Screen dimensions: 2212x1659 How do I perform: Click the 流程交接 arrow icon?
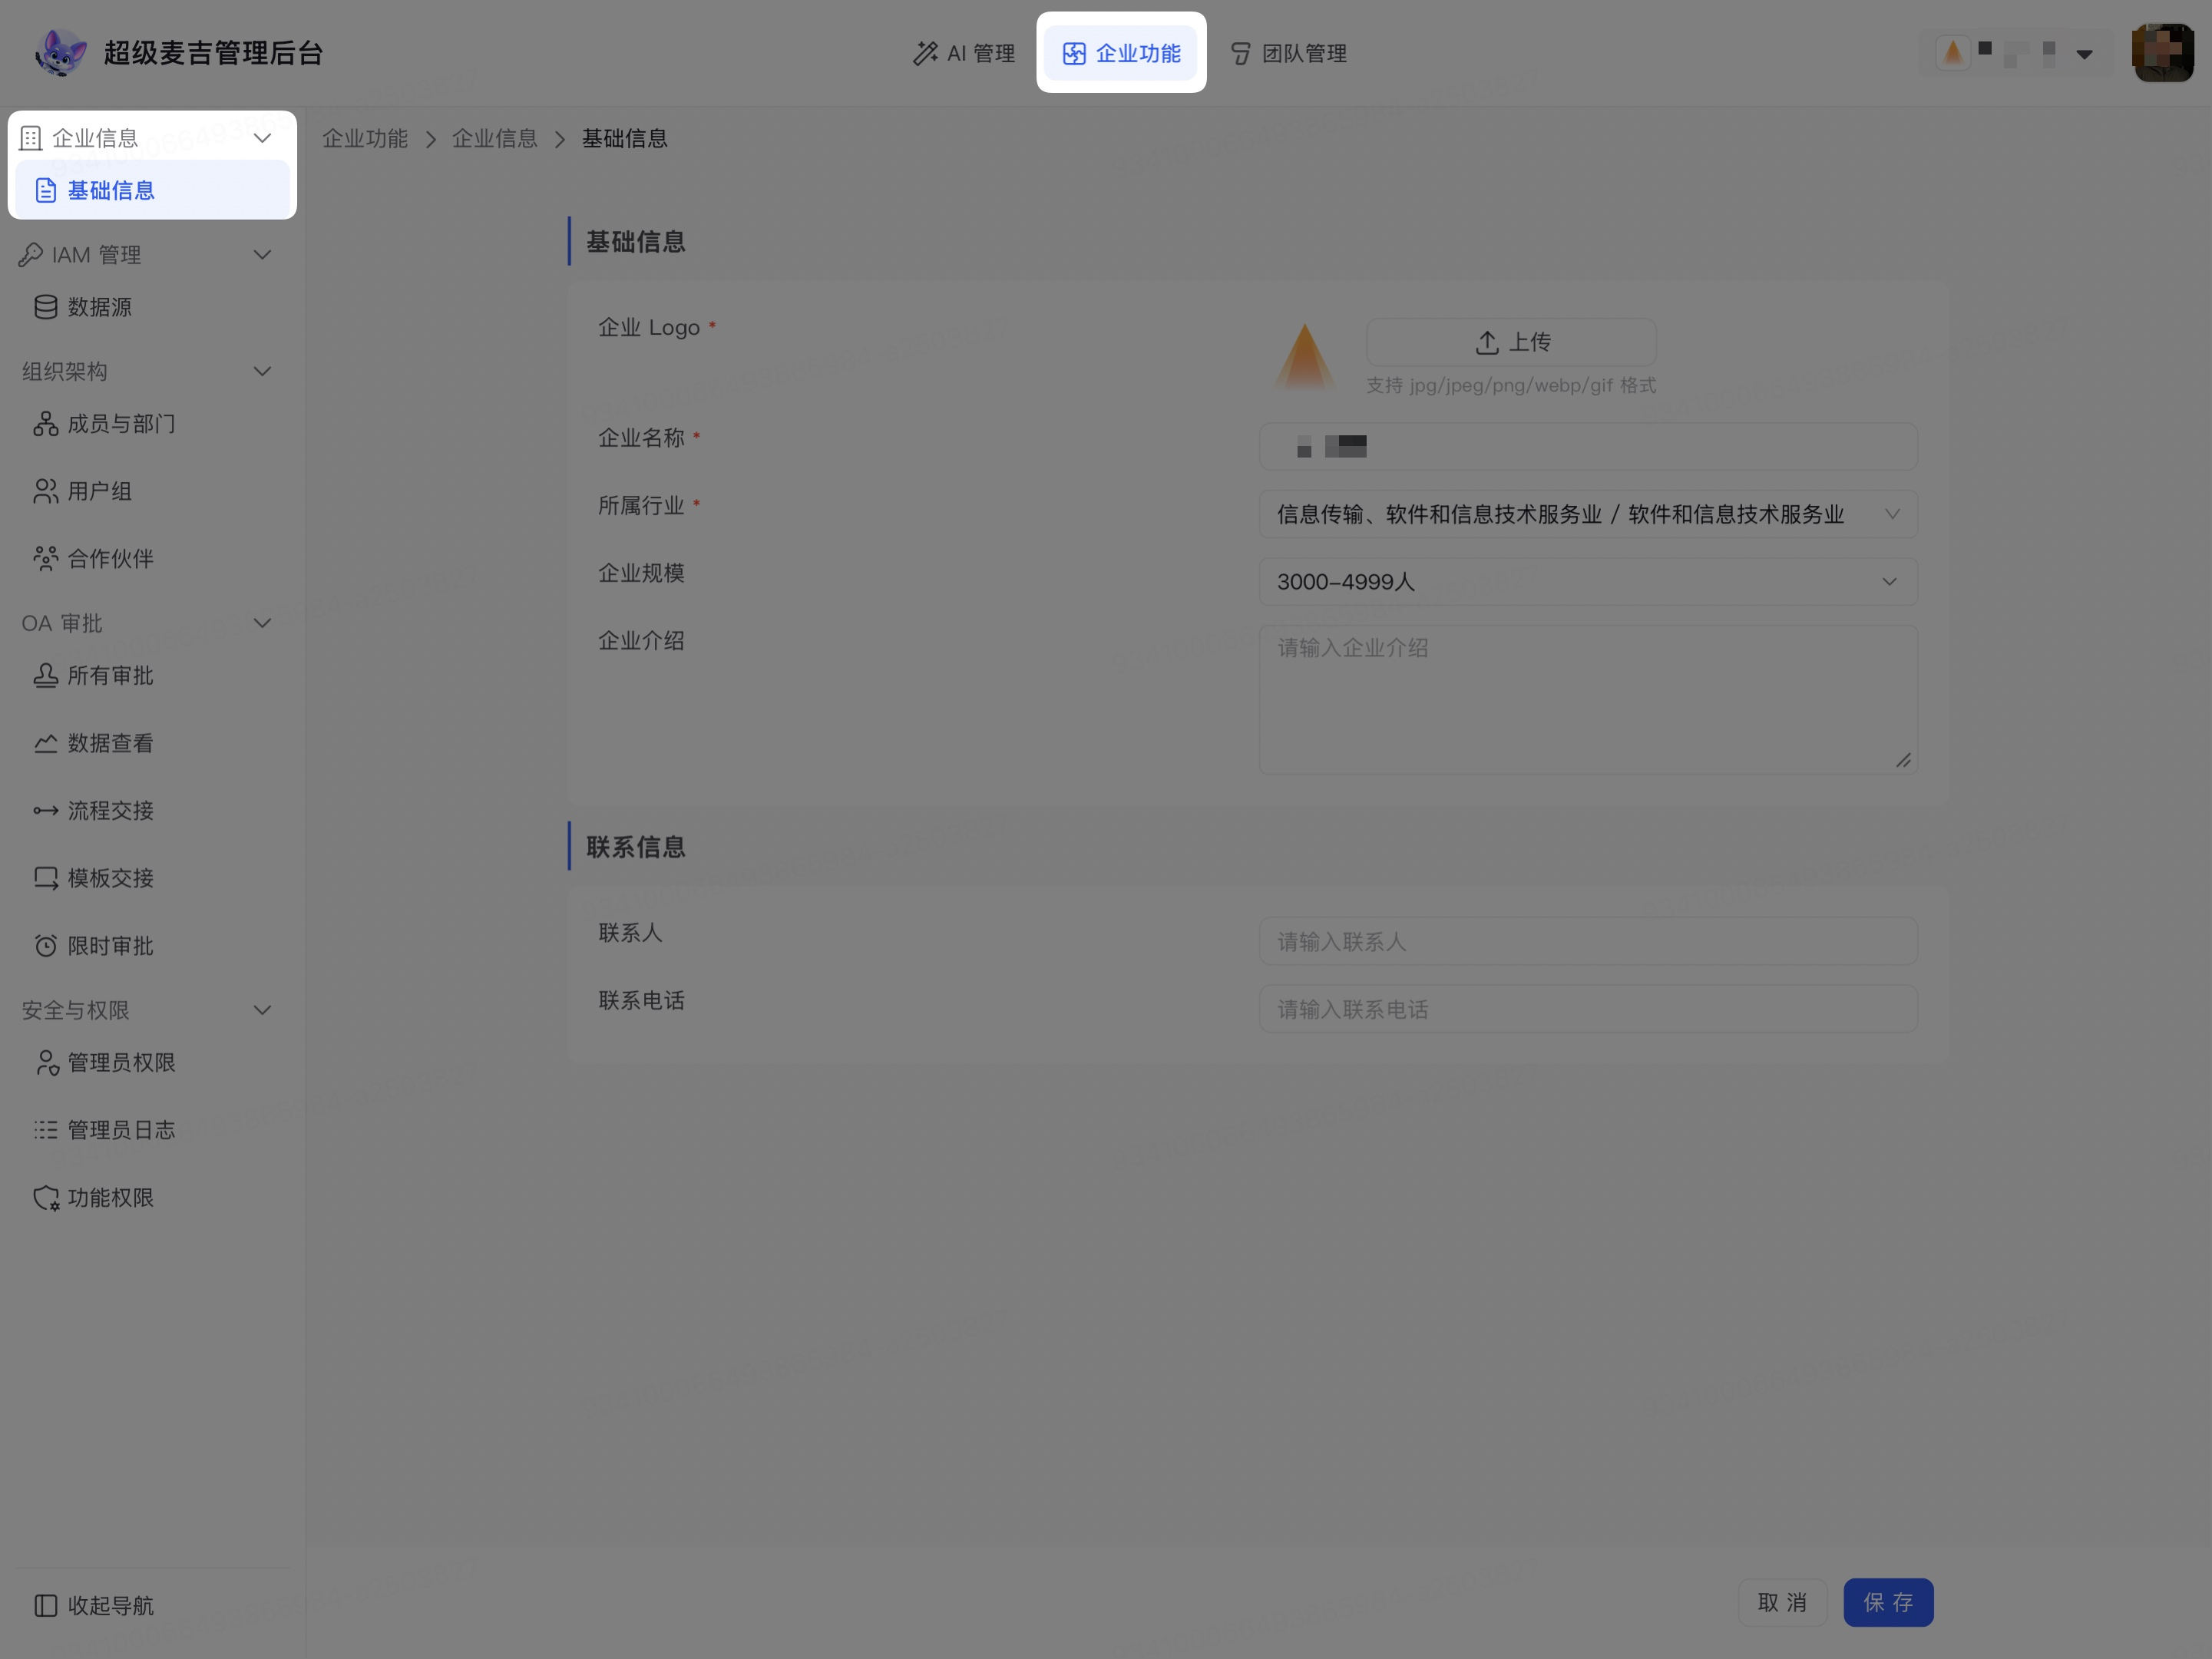click(46, 811)
